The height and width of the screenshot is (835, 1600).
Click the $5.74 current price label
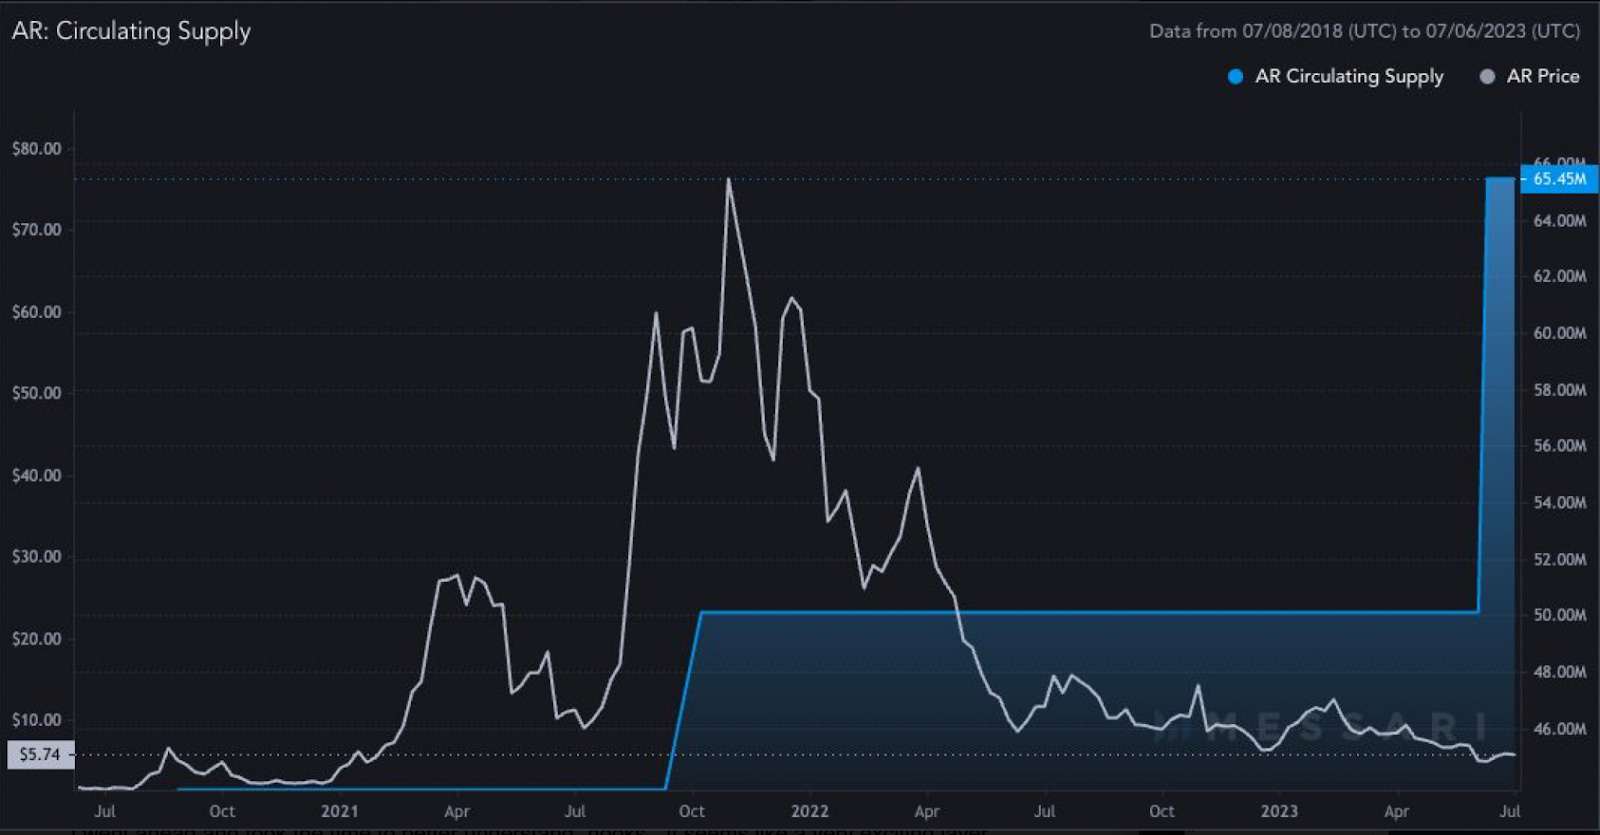click(40, 754)
